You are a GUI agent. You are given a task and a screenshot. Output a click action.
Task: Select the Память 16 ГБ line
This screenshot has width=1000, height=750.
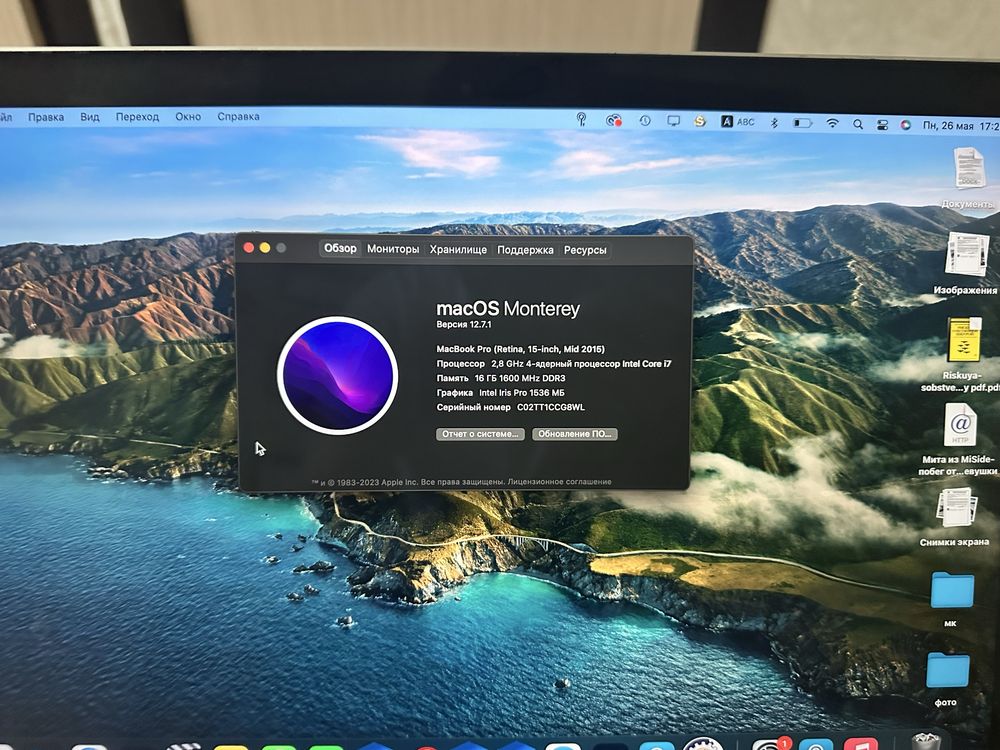click(501, 378)
